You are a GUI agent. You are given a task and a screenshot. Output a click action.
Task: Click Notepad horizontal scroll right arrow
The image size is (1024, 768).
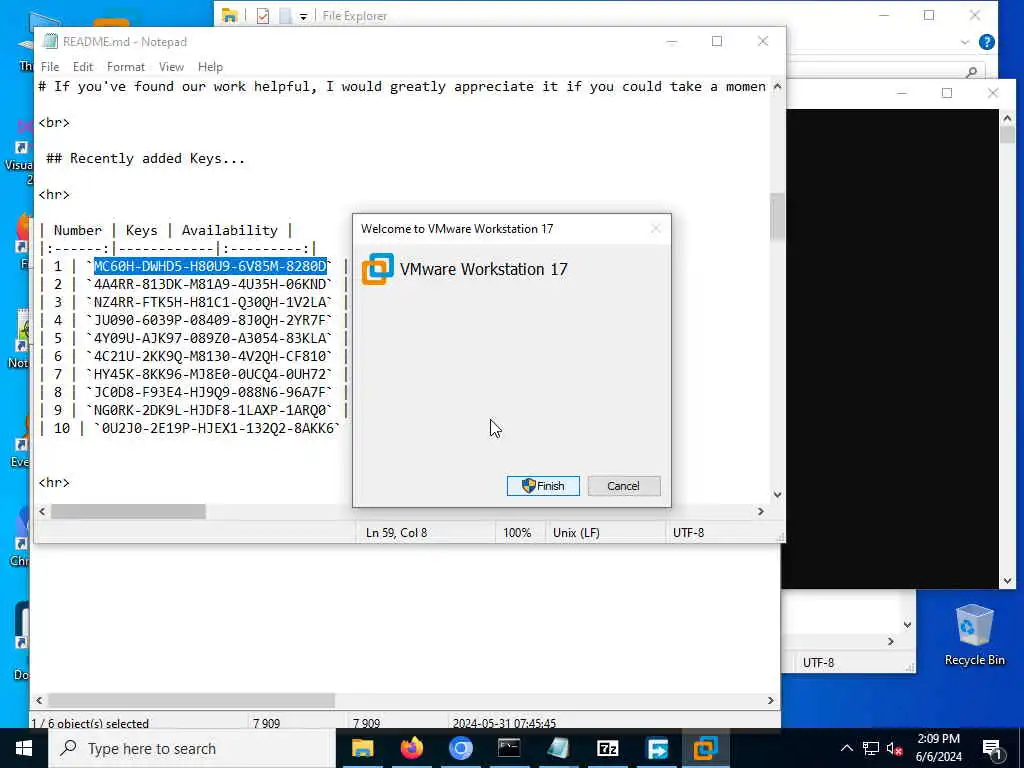click(x=761, y=511)
